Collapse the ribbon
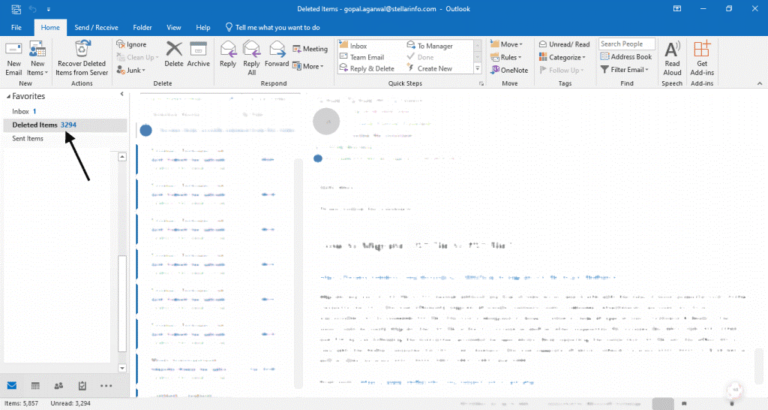The width and height of the screenshot is (768, 410). pos(760,84)
